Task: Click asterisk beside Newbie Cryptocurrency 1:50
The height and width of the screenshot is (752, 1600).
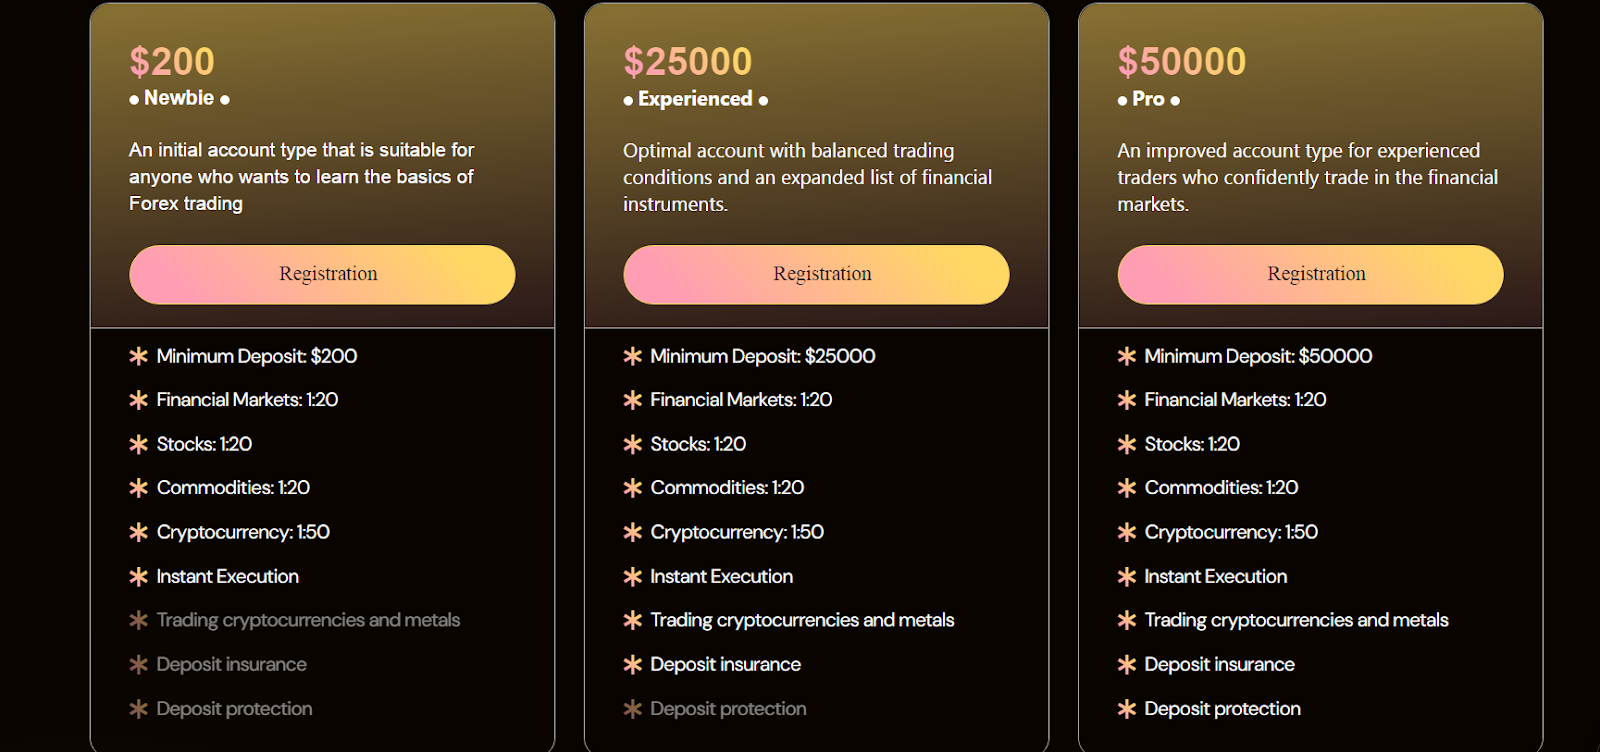Action: pyautogui.click(x=138, y=532)
